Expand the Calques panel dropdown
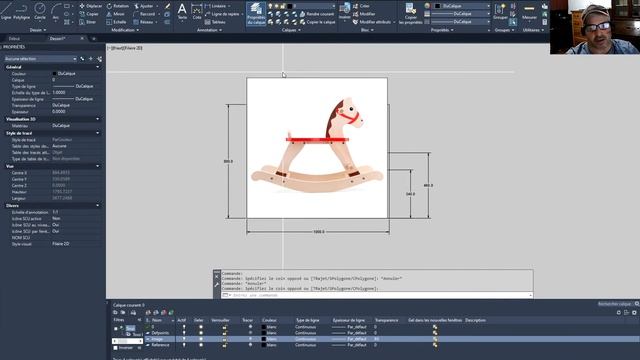 (x=291, y=30)
